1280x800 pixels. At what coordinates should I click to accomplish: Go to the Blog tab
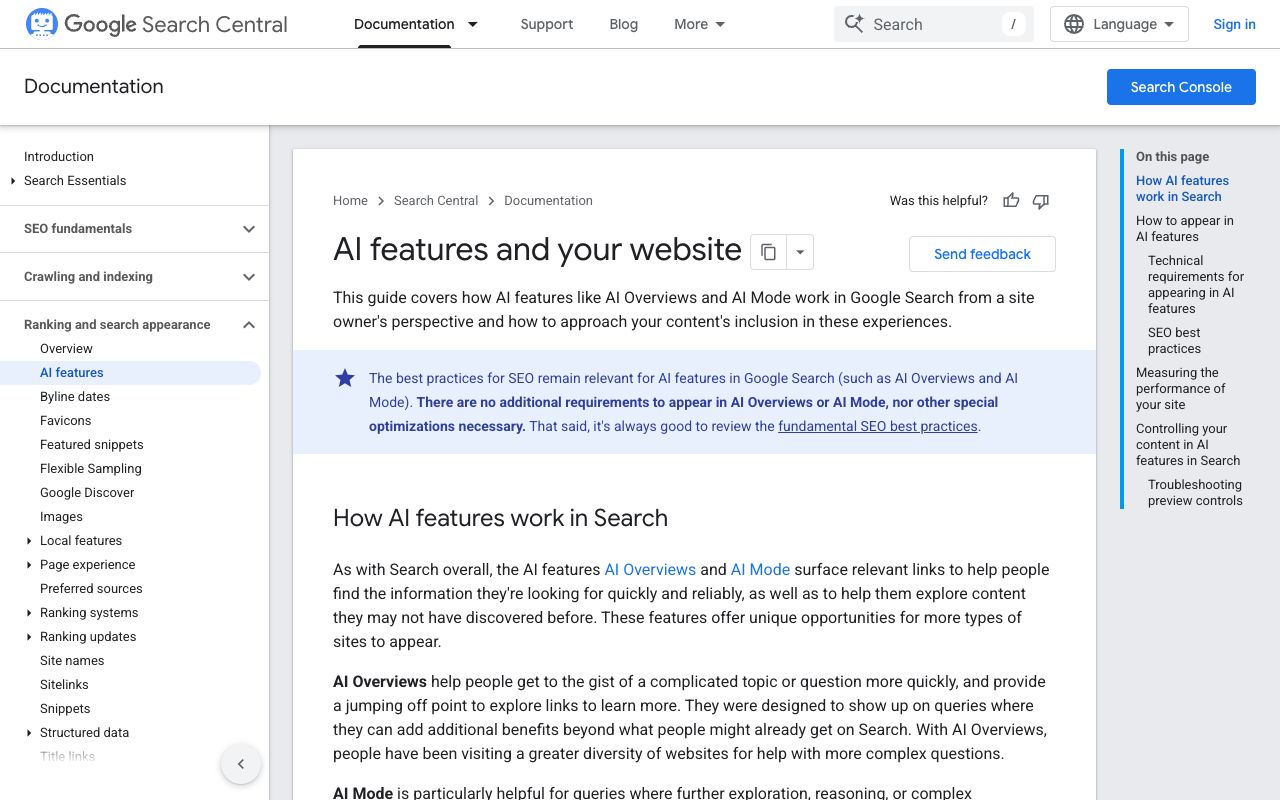click(623, 24)
